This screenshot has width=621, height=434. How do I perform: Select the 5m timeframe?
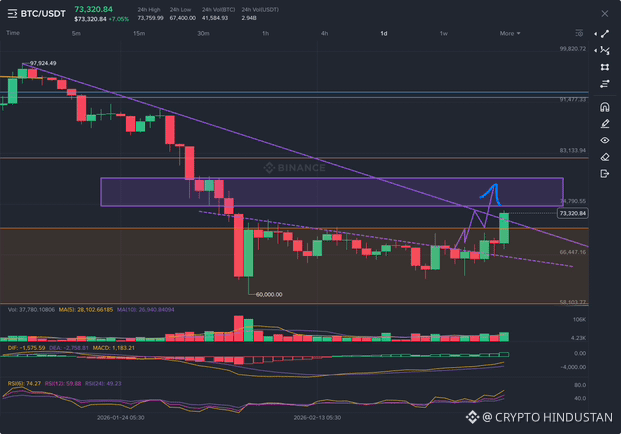[x=76, y=33]
